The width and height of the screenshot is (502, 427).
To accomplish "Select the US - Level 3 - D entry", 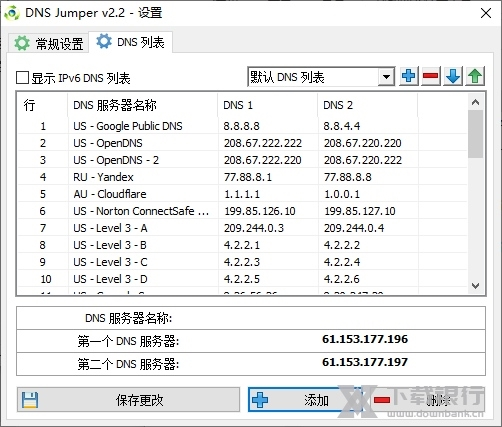I will click(110, 279).
